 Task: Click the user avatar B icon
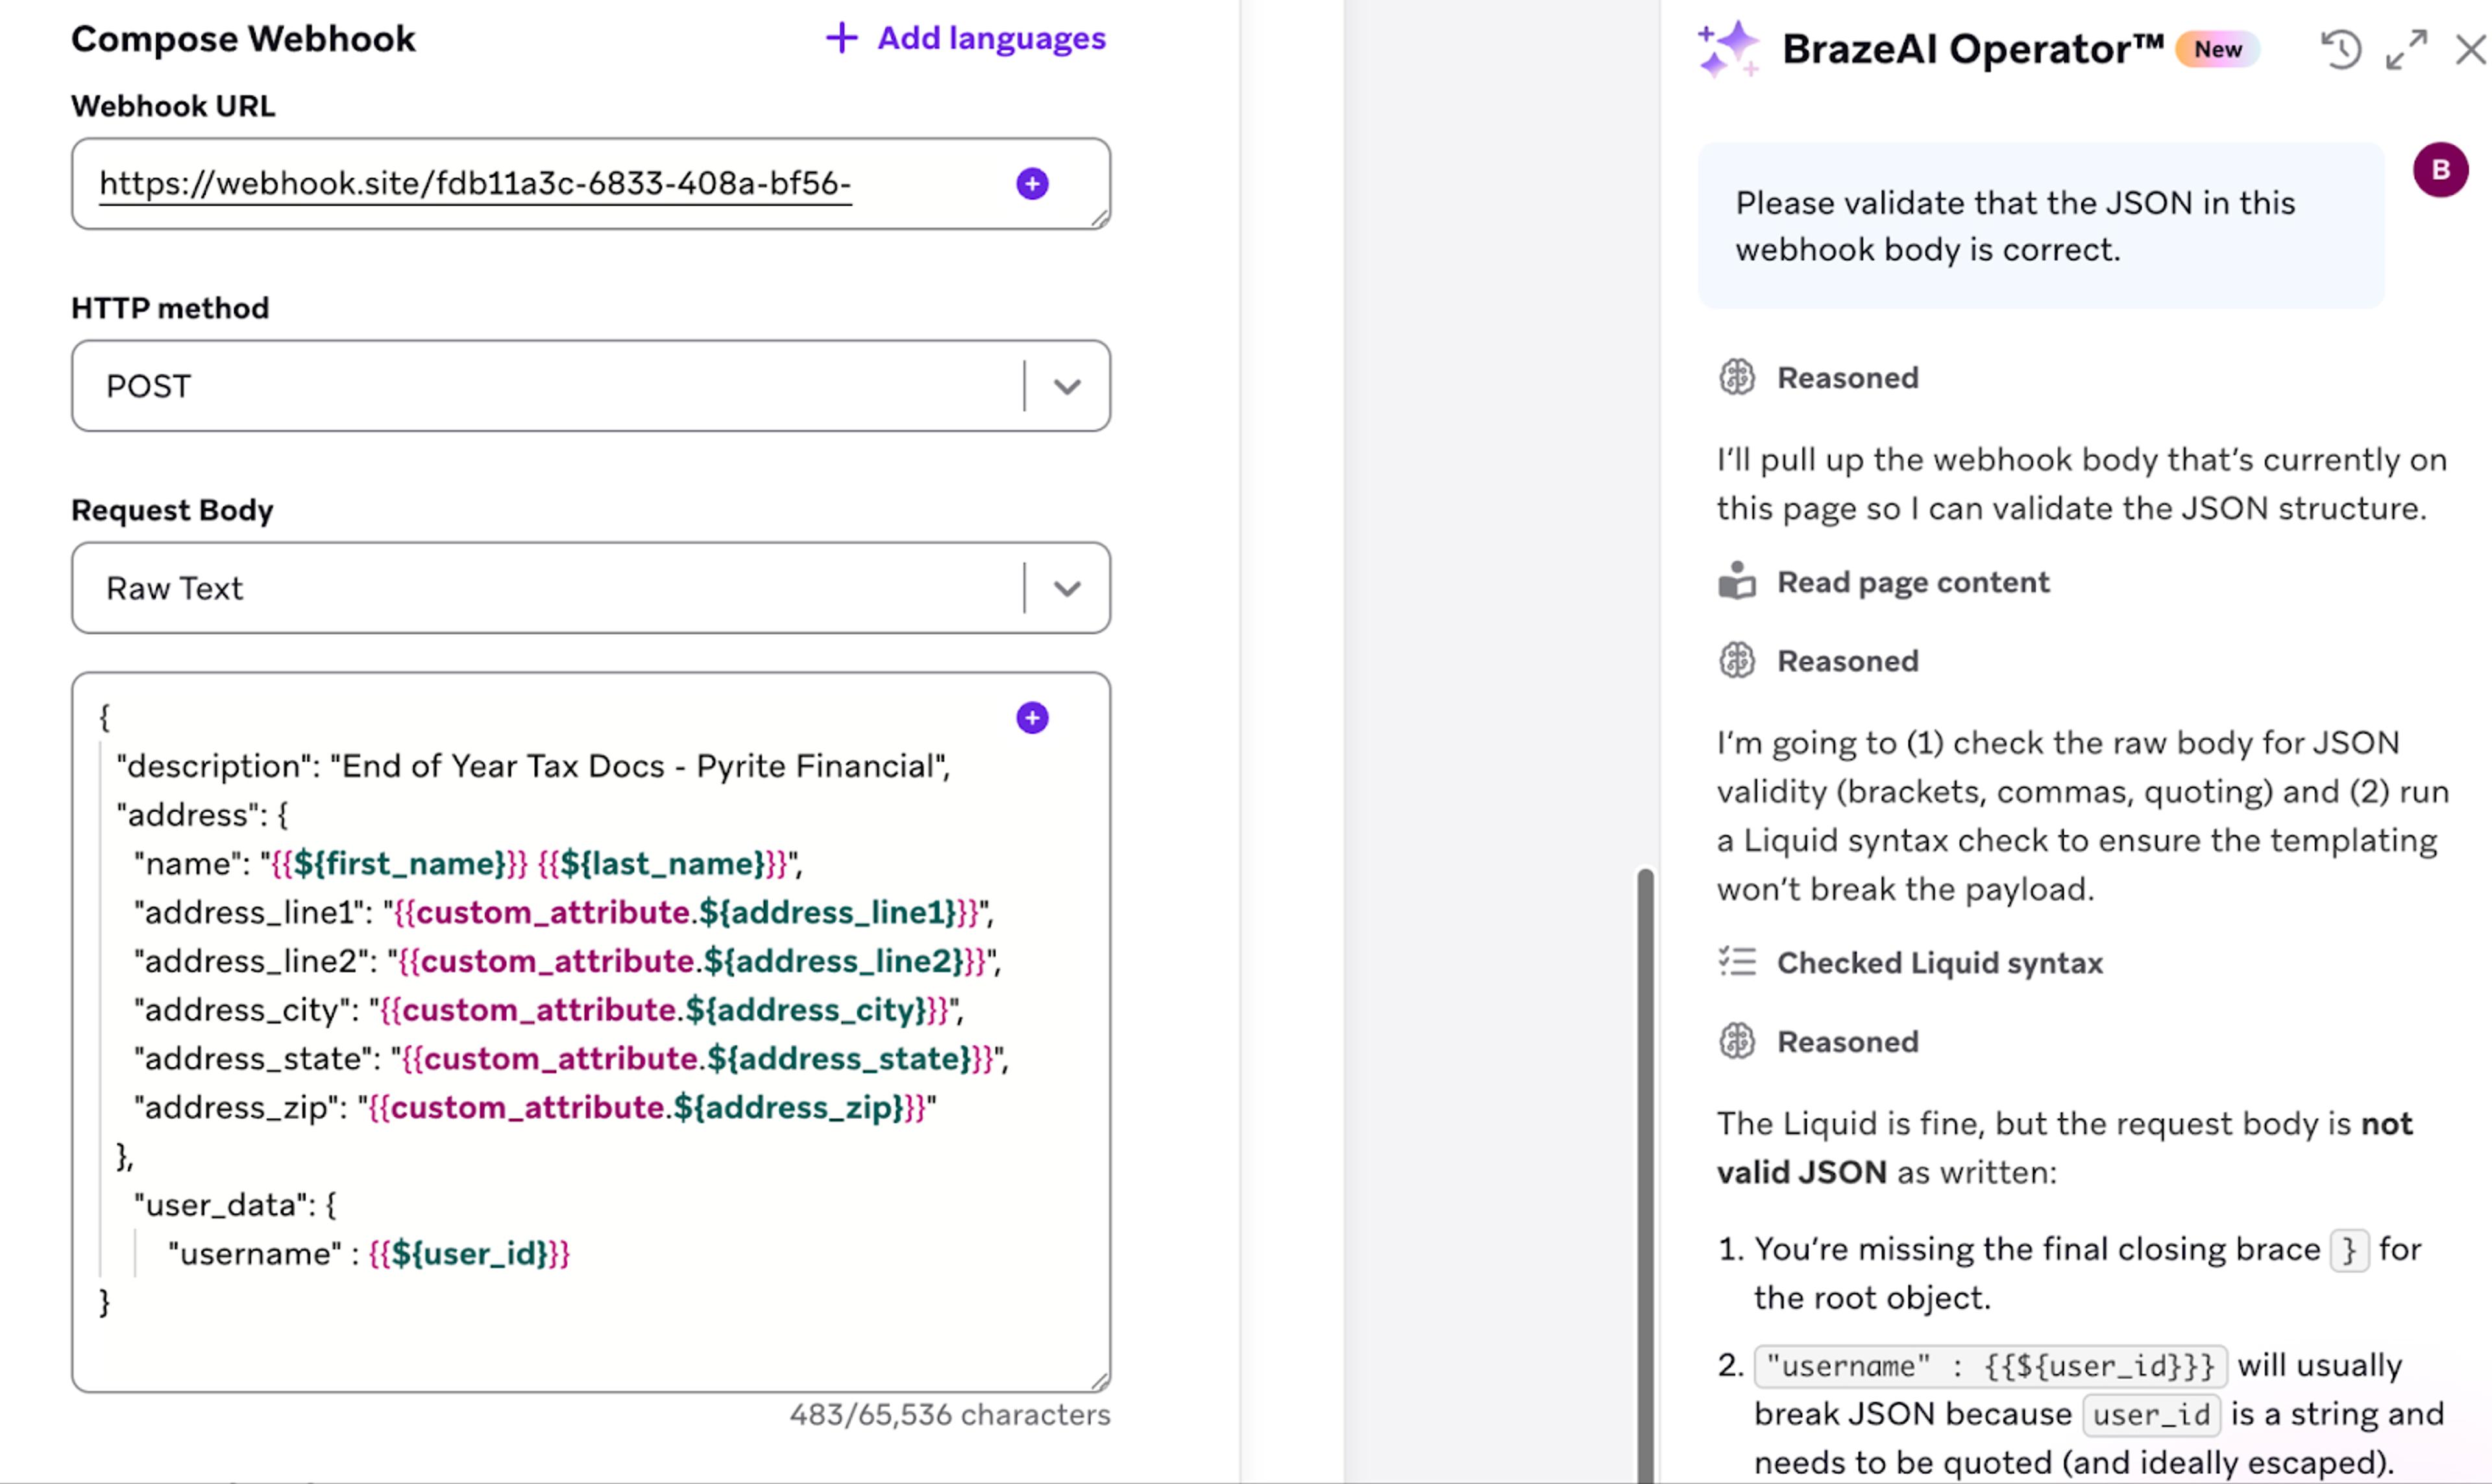pos(2441,170)
